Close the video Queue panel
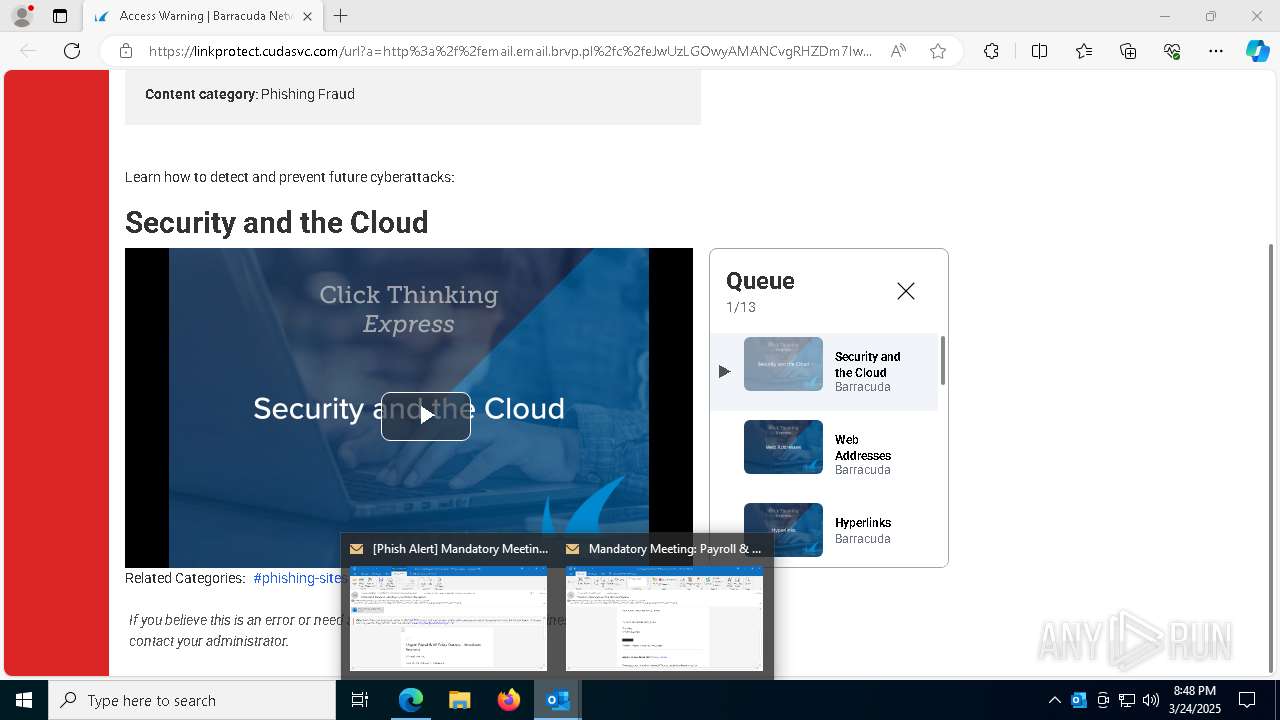Viewport: 1280px width, 720px height. tap(906, 291)
